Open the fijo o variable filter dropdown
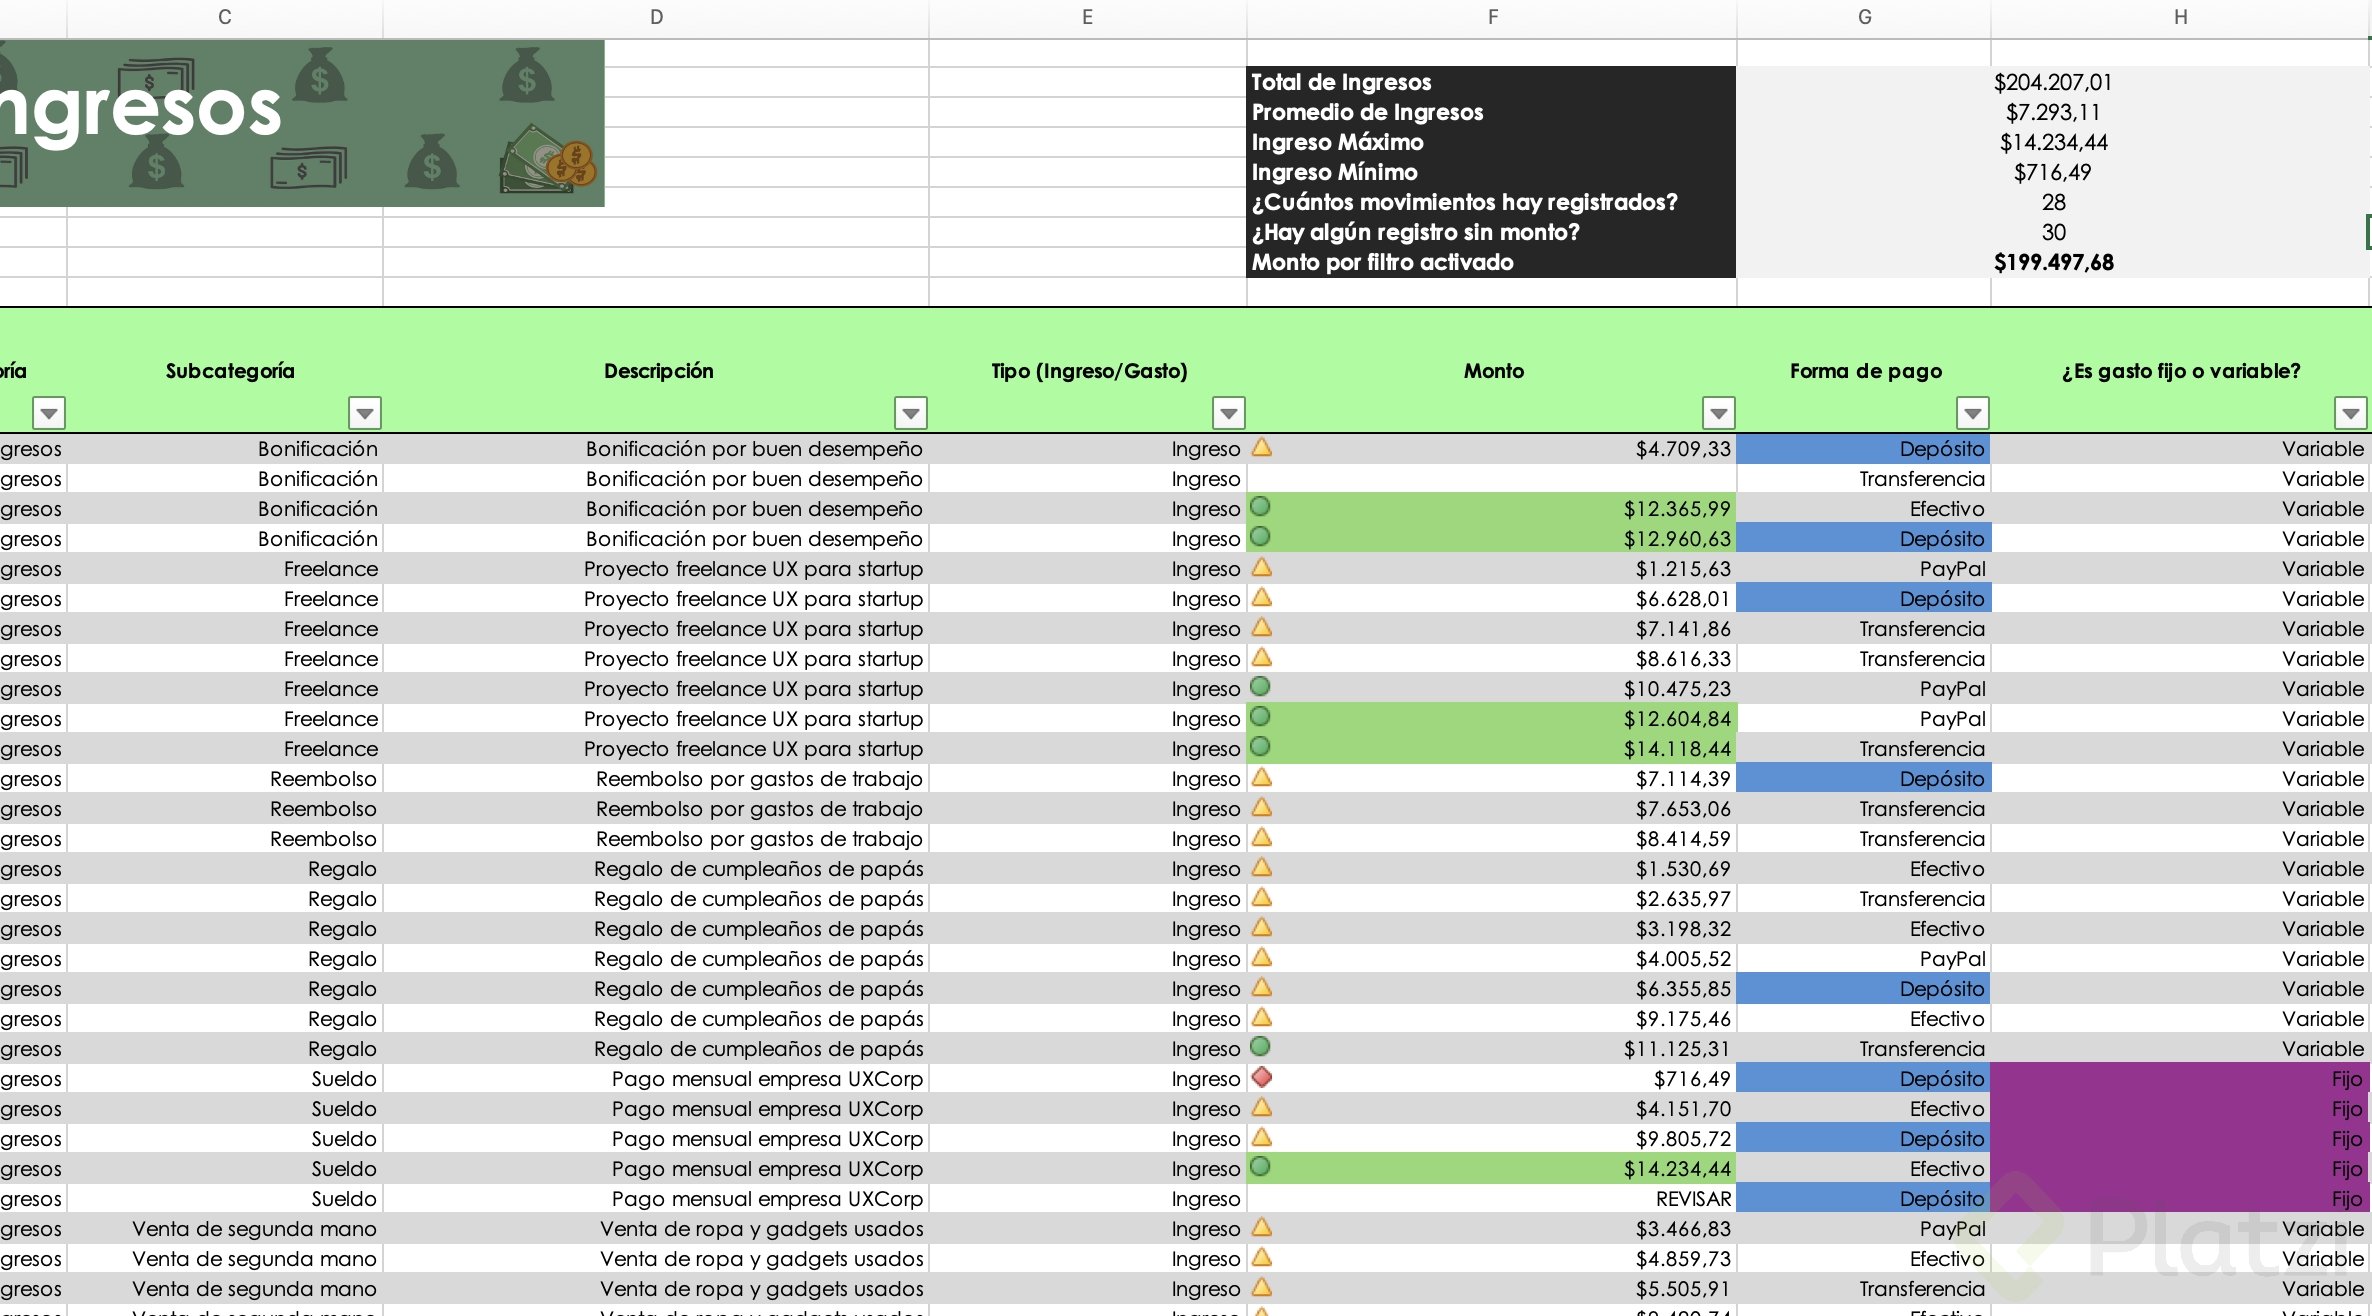The image size is (2372, 1316). (x=2350, y=412)
